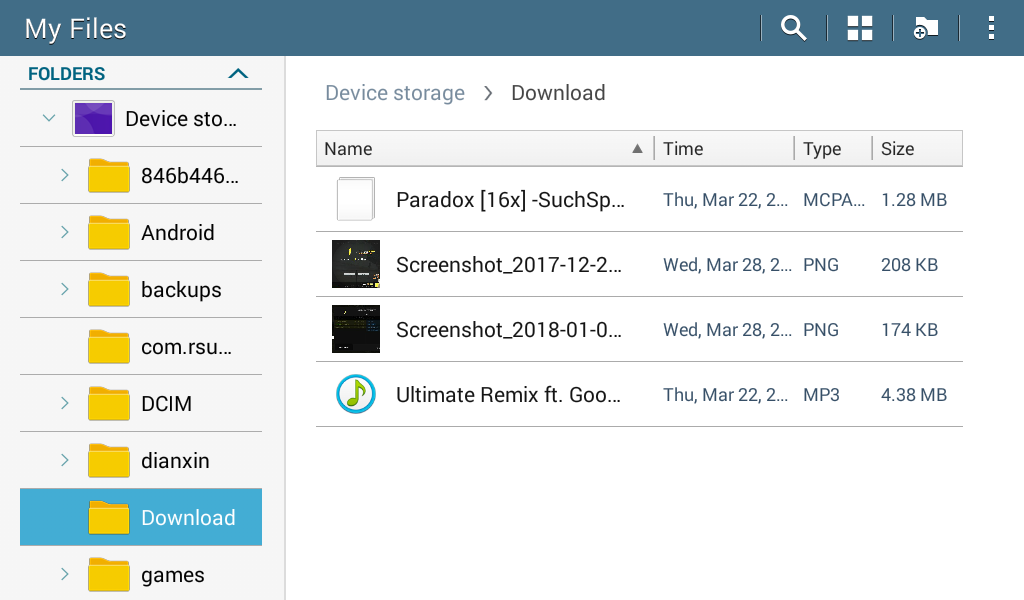Expand the Android folder arrow
Viewport: 1024px width, 600px height.
[x=65, y=232]
